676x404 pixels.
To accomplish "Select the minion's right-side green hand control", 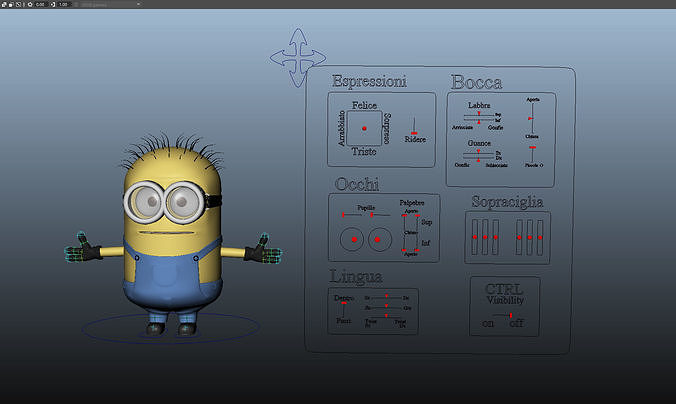I will pos(268,250).
